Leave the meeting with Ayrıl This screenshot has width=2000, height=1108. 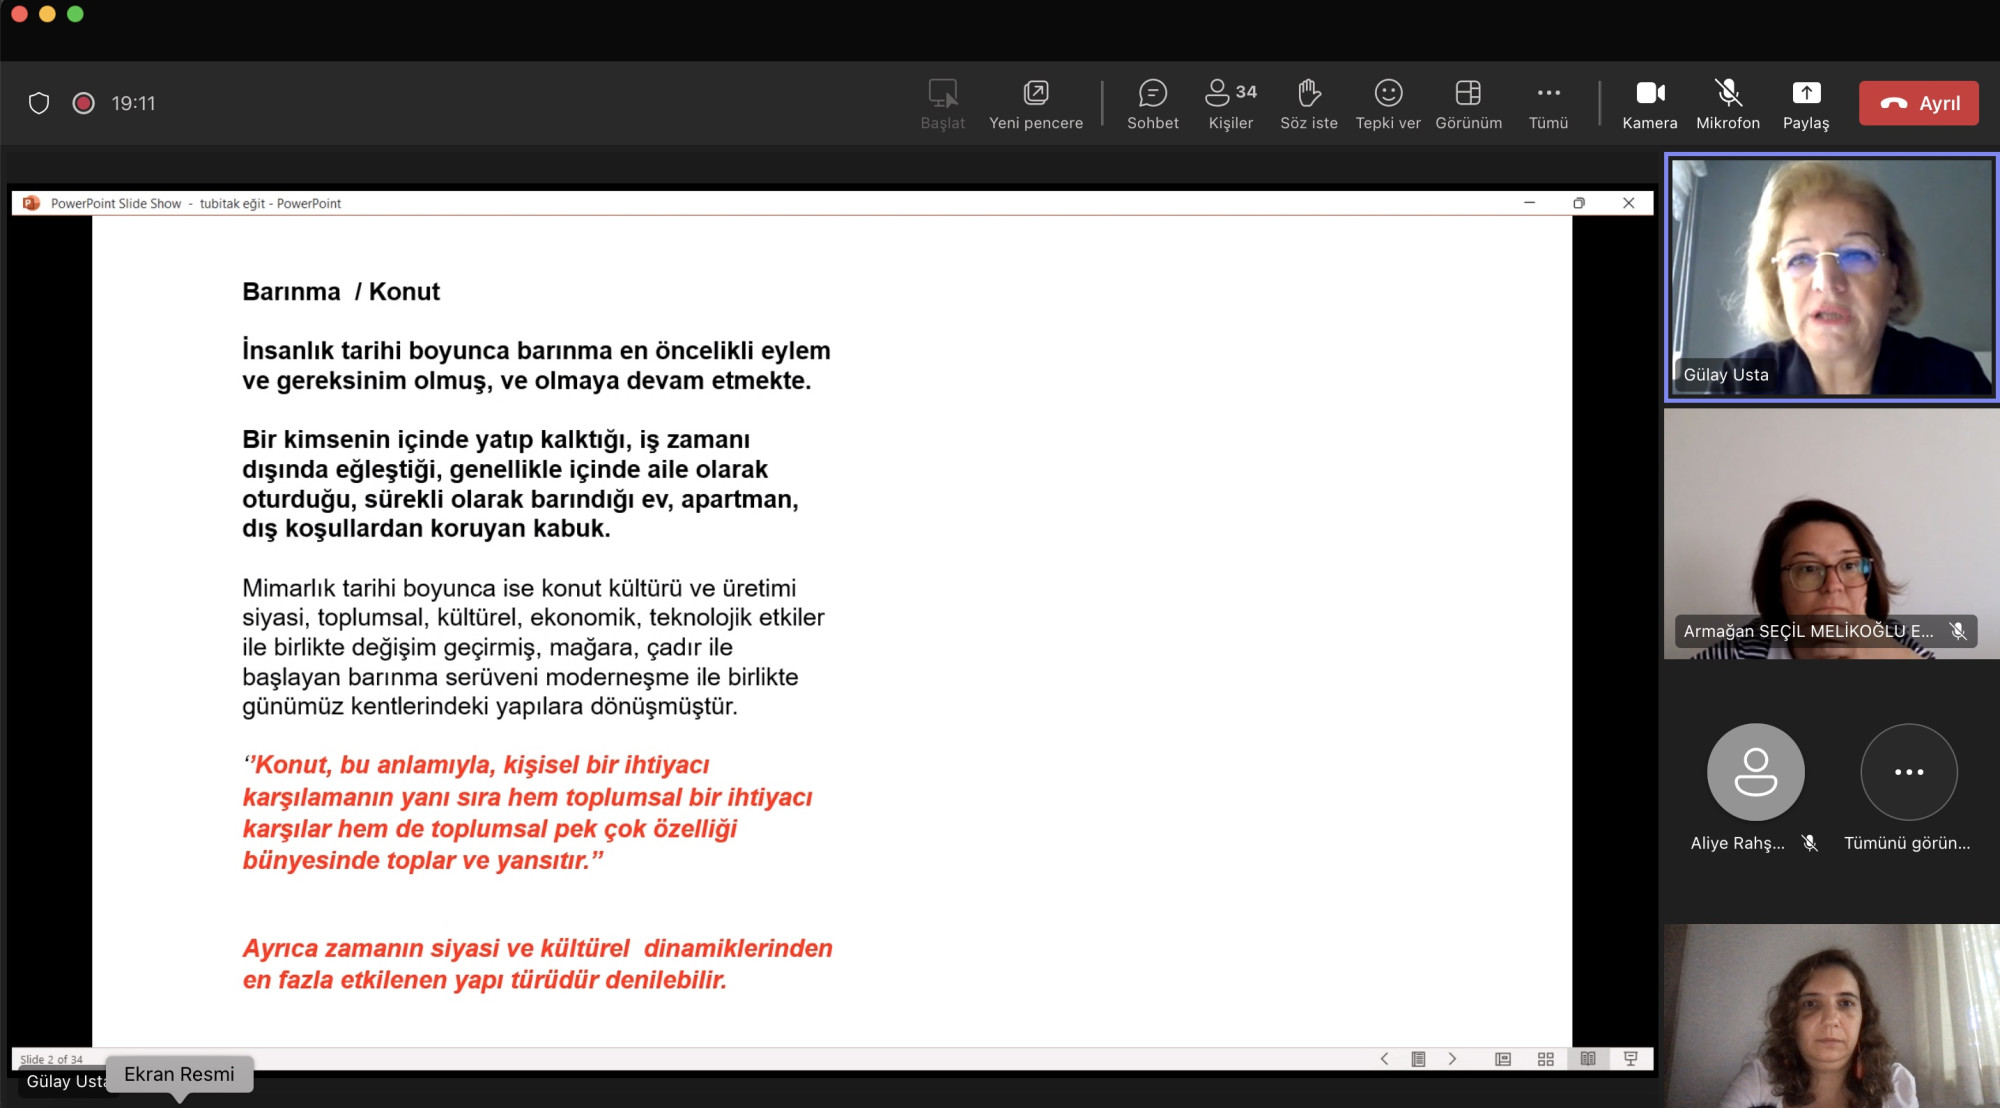coord(1918,103)
